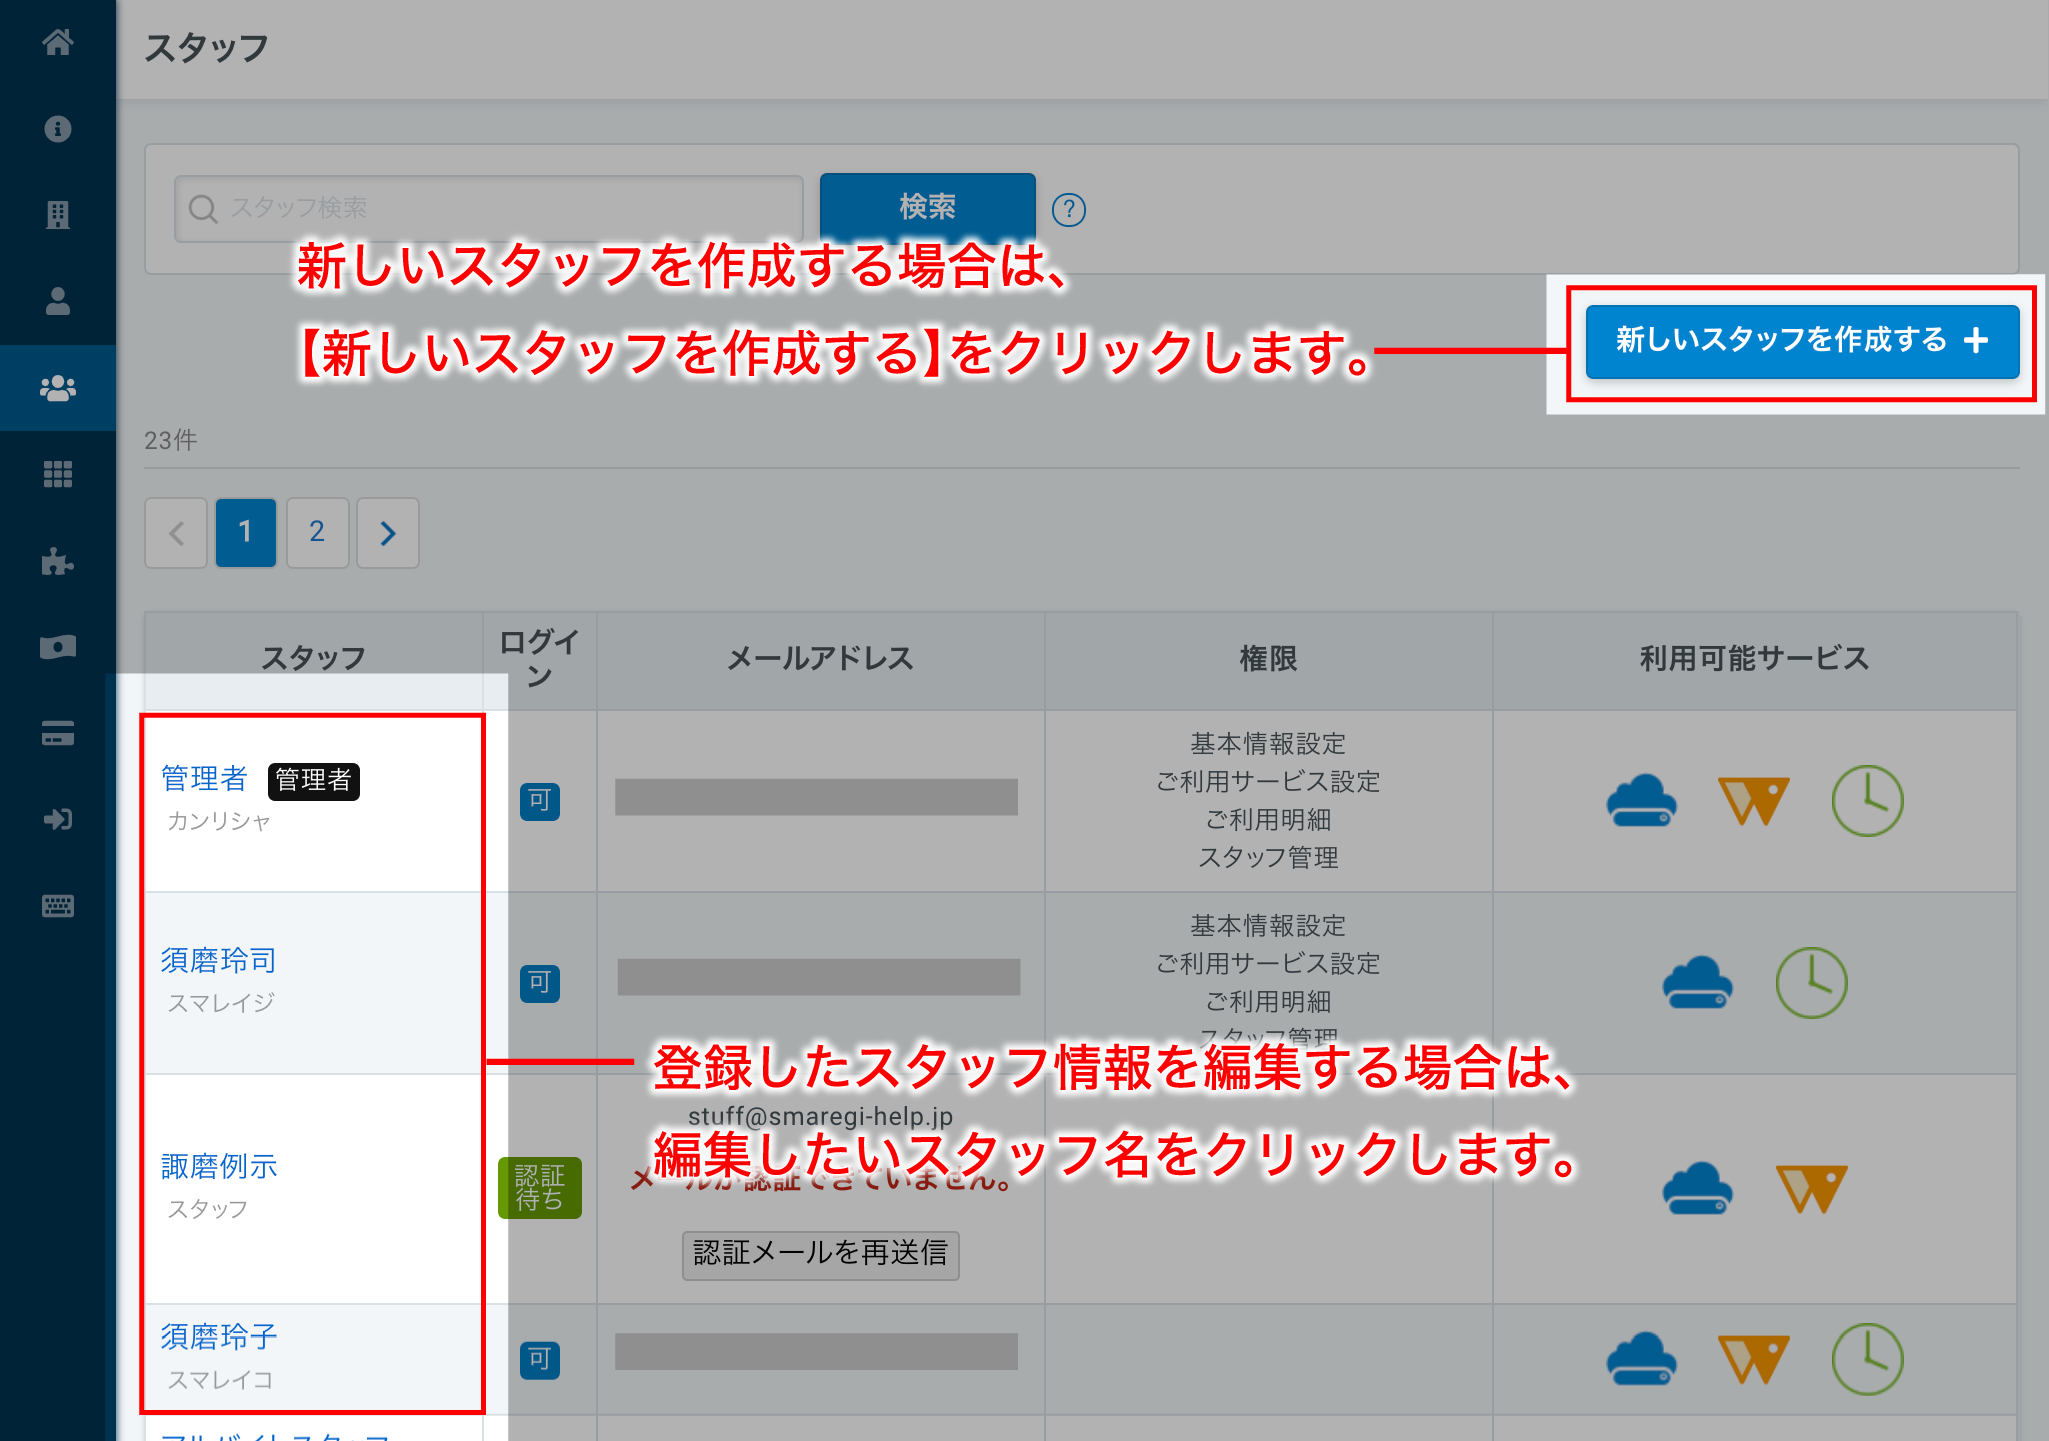Open the puzzle piece plugin icon

coord(58,561)
